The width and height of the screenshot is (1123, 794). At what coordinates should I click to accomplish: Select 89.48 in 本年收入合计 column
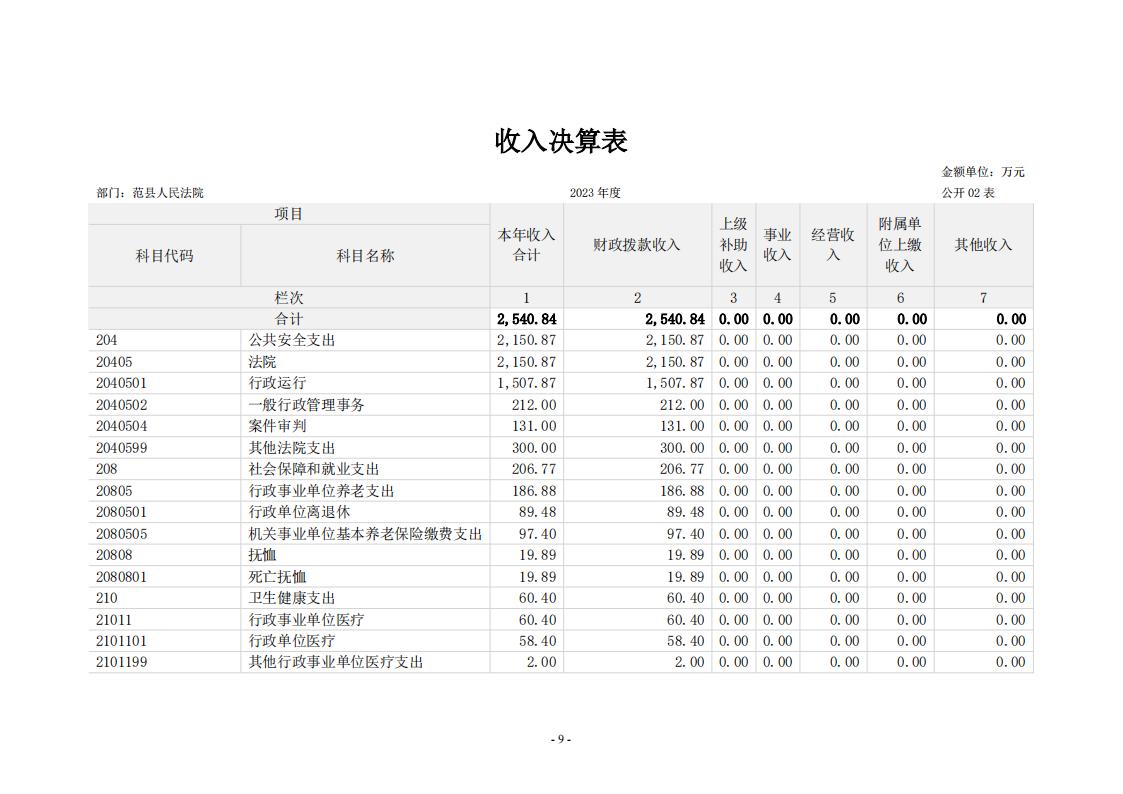click(538, 512)
